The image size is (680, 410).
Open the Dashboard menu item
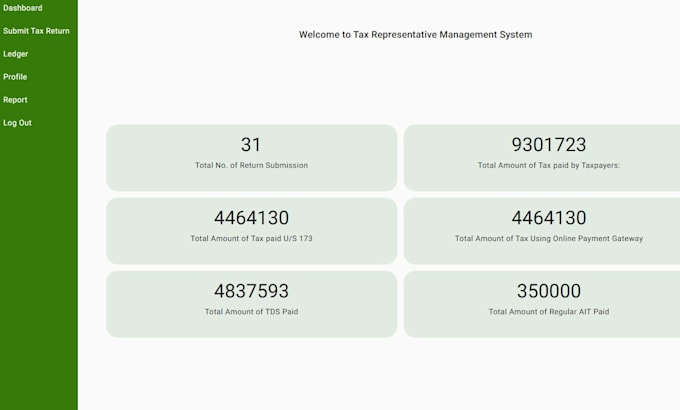click(23, 8)
